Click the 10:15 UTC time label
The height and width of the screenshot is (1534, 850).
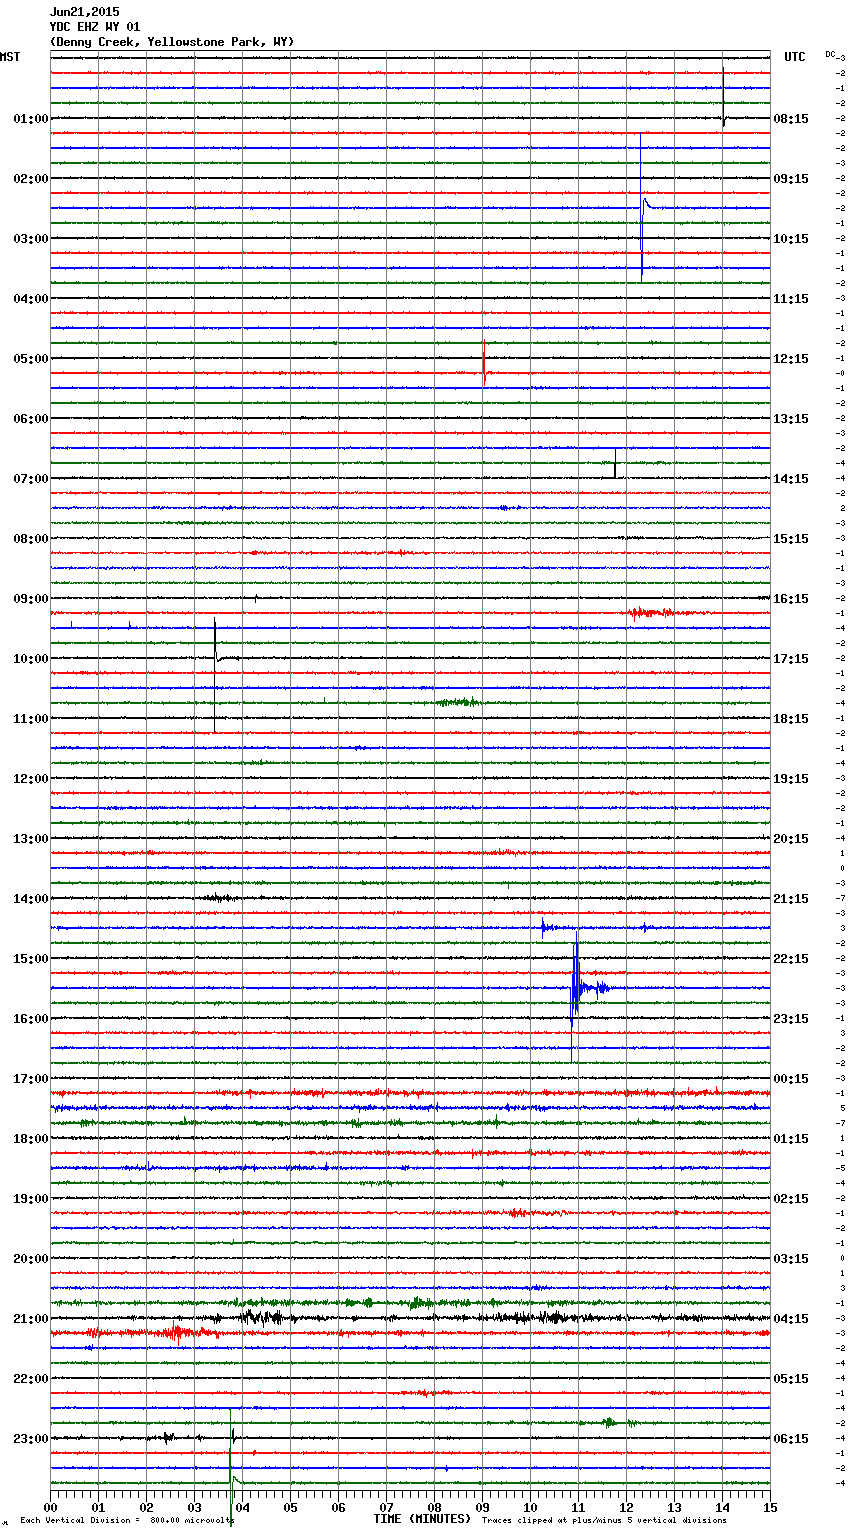[791, 239]
